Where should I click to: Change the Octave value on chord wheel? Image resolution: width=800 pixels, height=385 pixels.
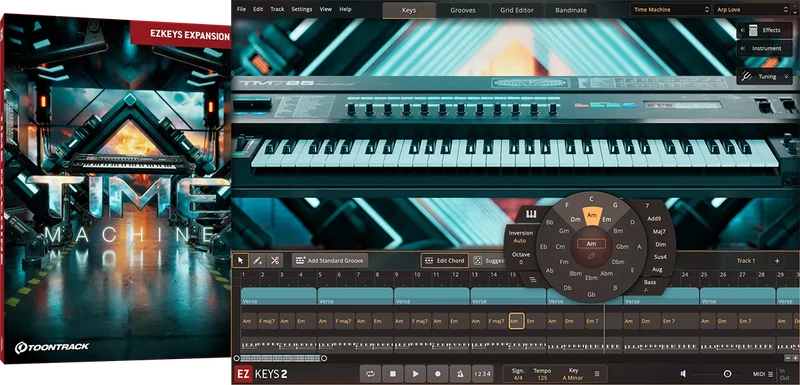tap(521, 258)
